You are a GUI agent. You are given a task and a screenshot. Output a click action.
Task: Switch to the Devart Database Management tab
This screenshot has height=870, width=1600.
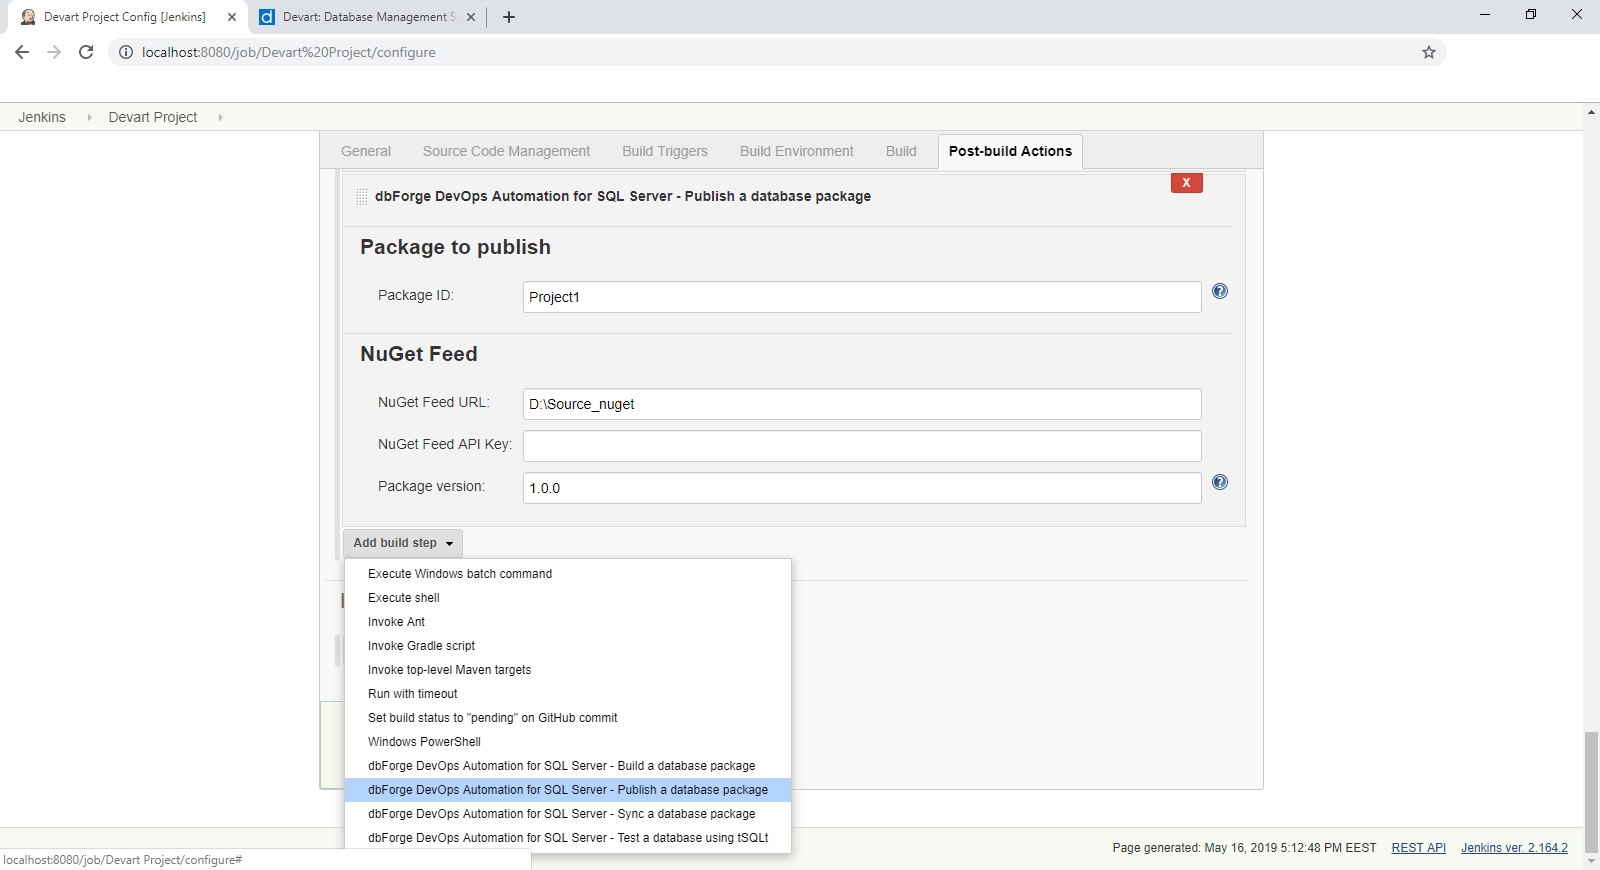pos(367,17)
